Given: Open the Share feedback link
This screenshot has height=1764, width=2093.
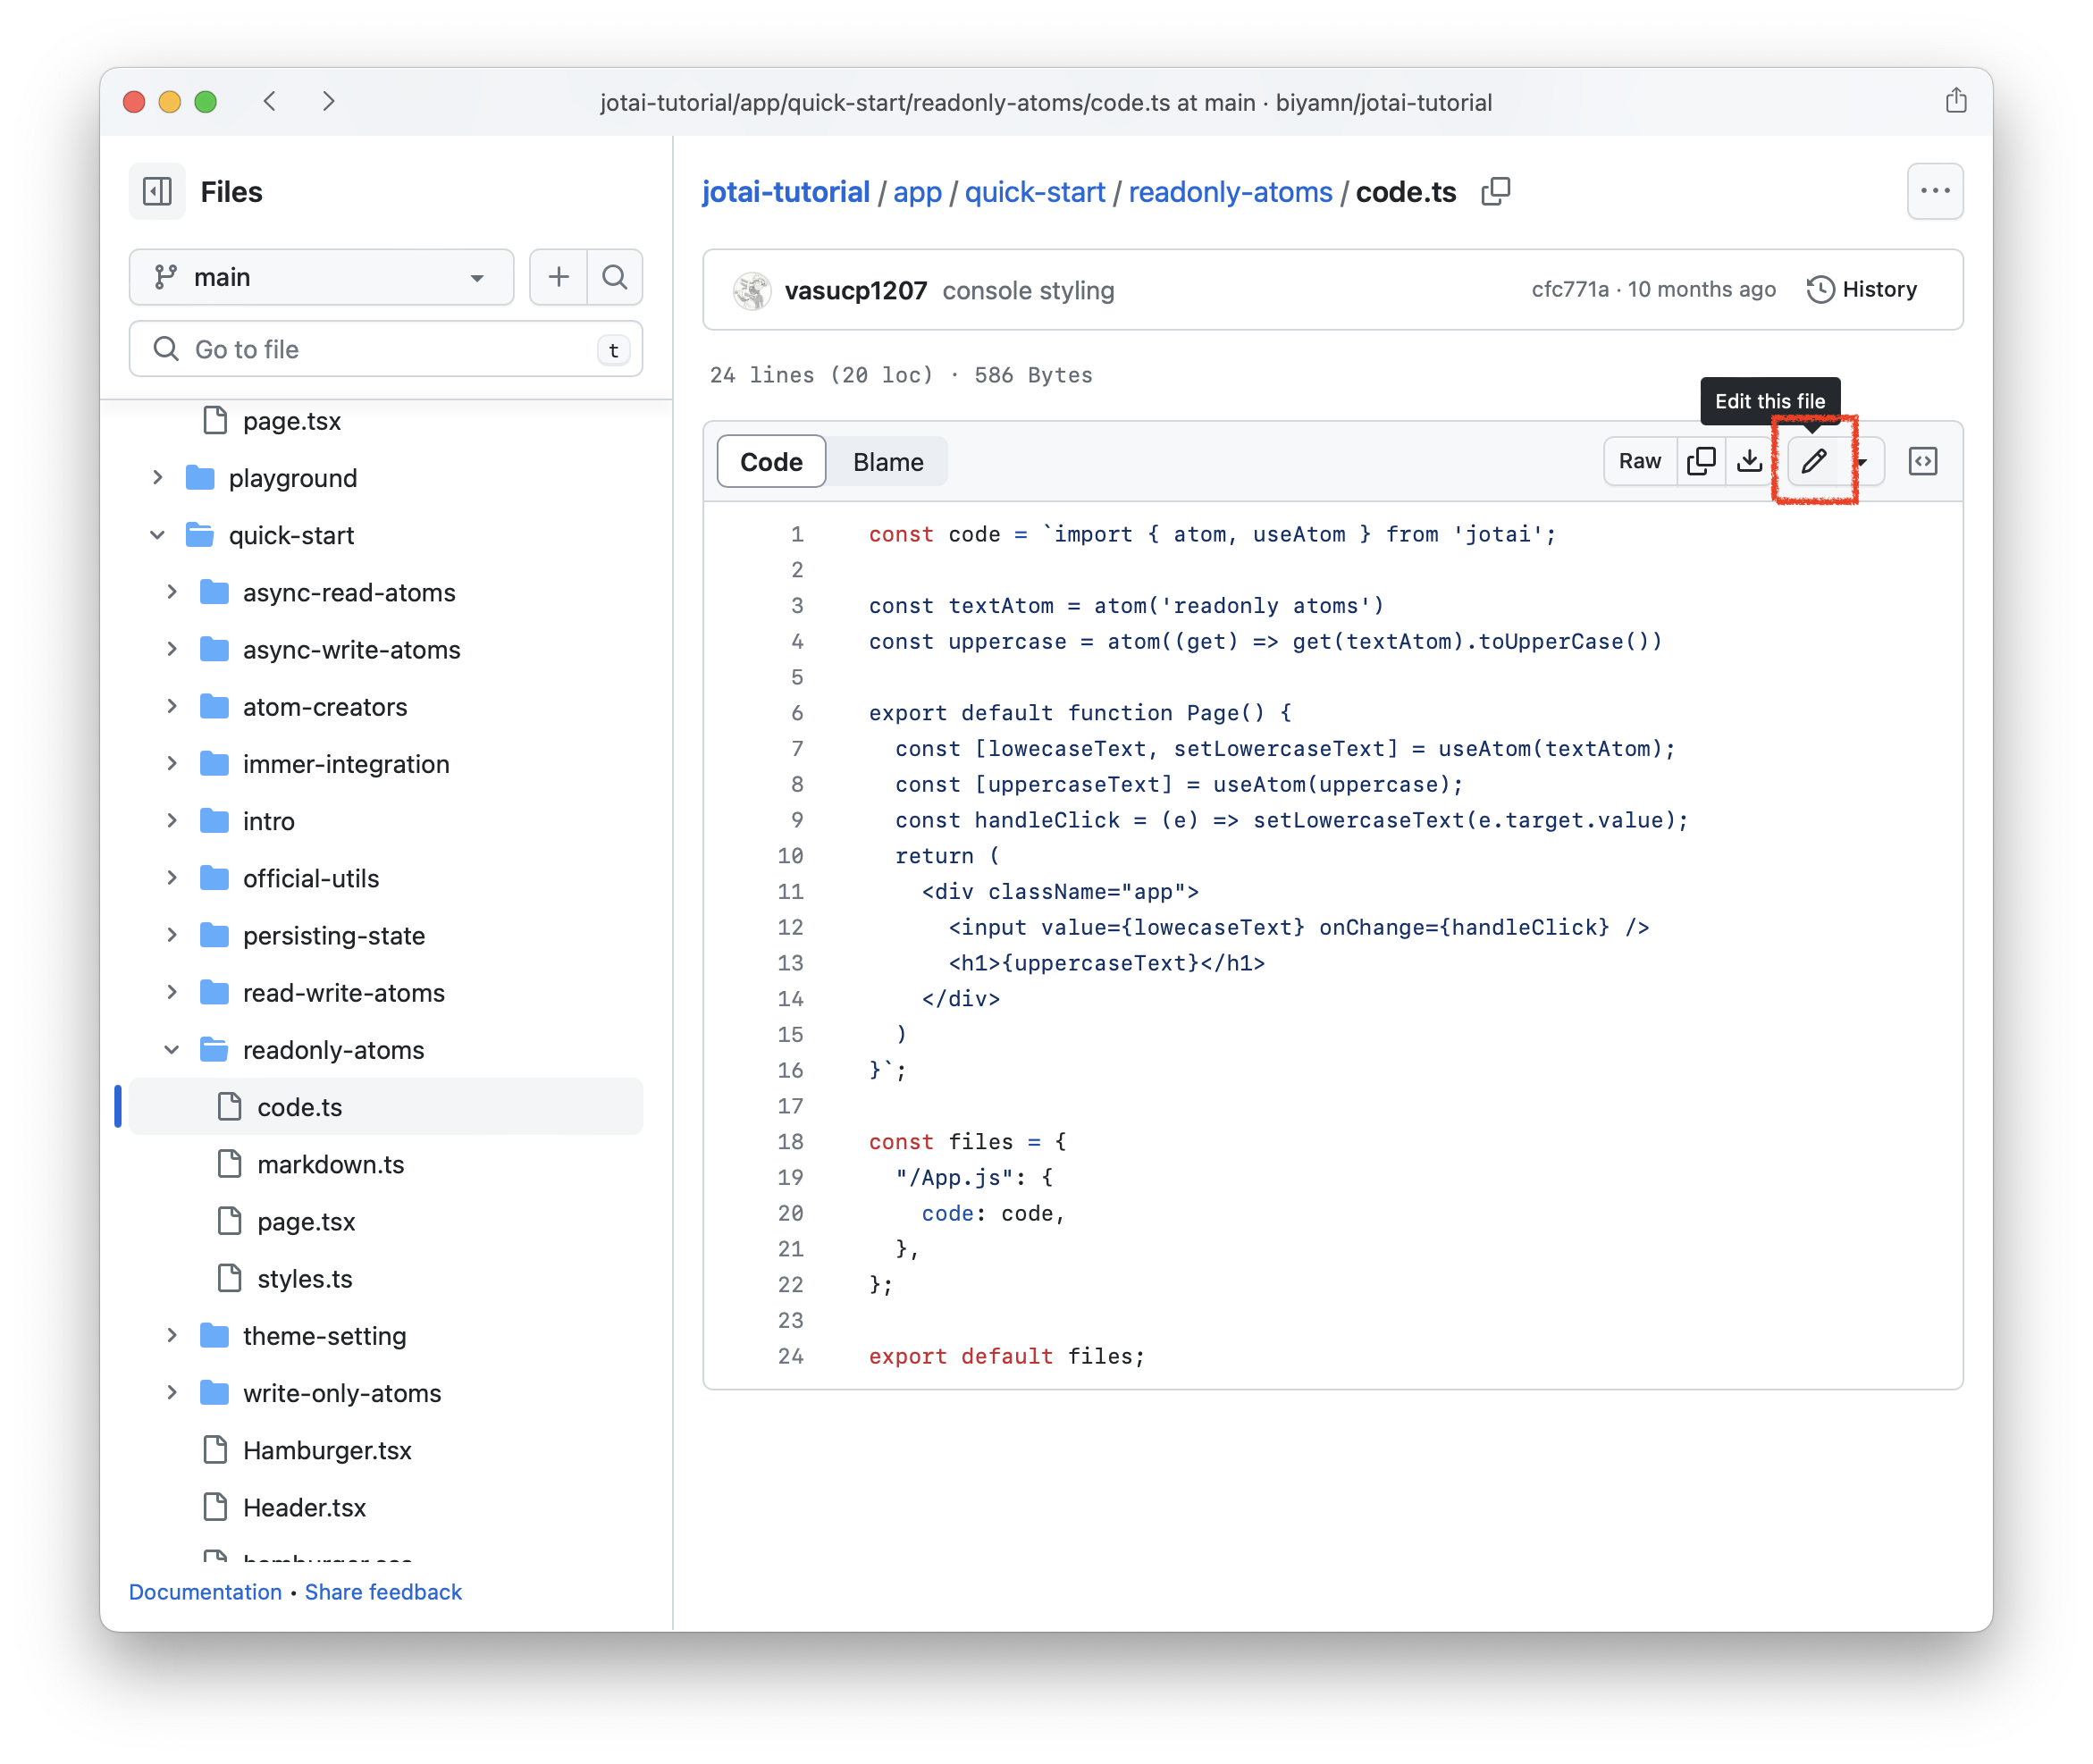Looking at the screenshot, I should pyautogui.click(x=383, y=1591).
